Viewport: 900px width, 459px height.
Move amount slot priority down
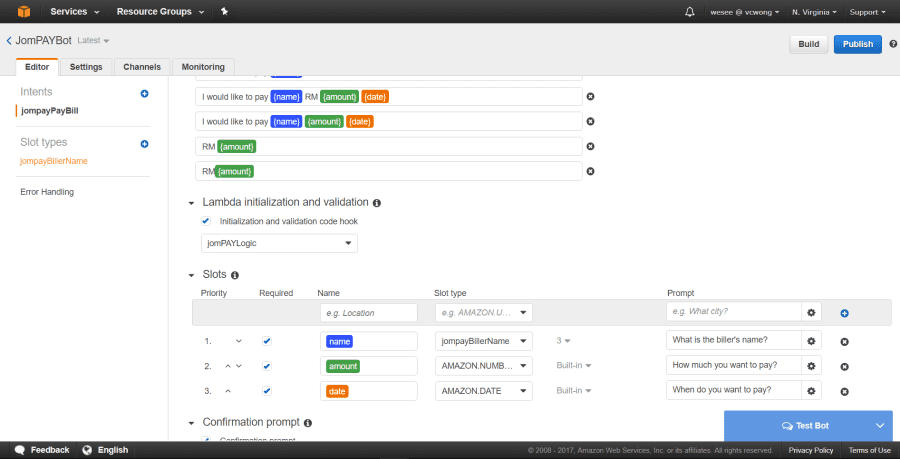[239, 366]
